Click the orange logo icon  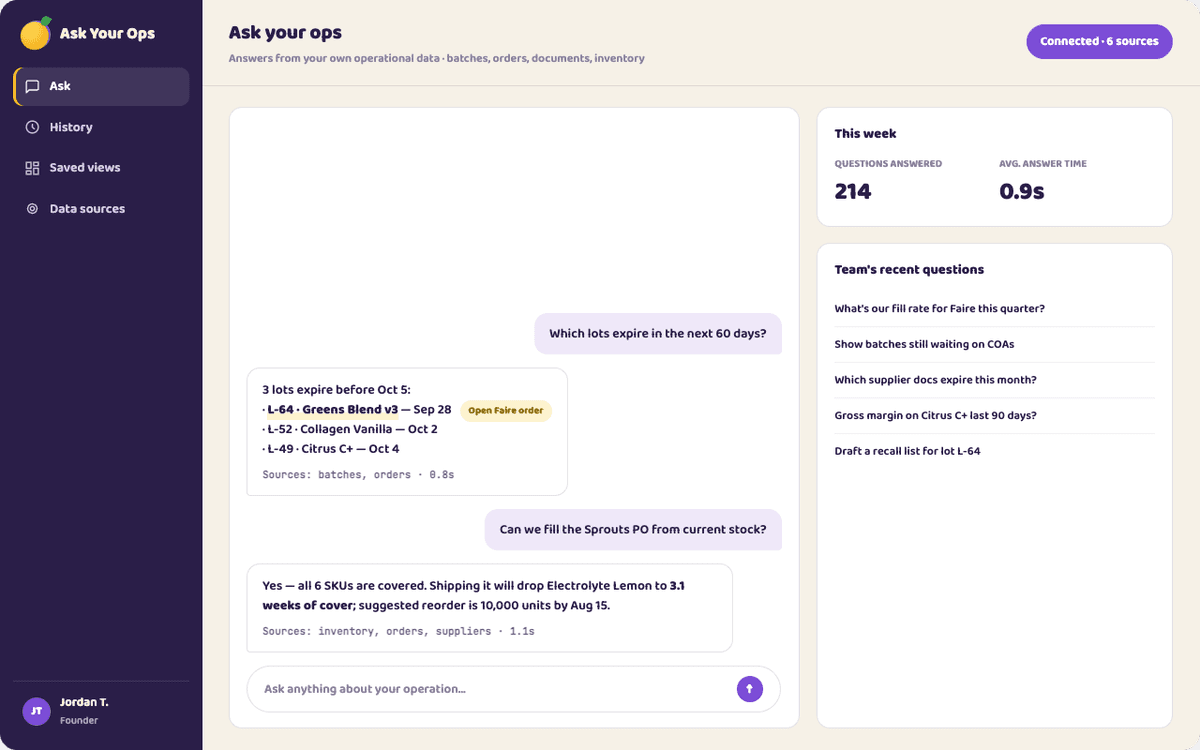[36, 33]
